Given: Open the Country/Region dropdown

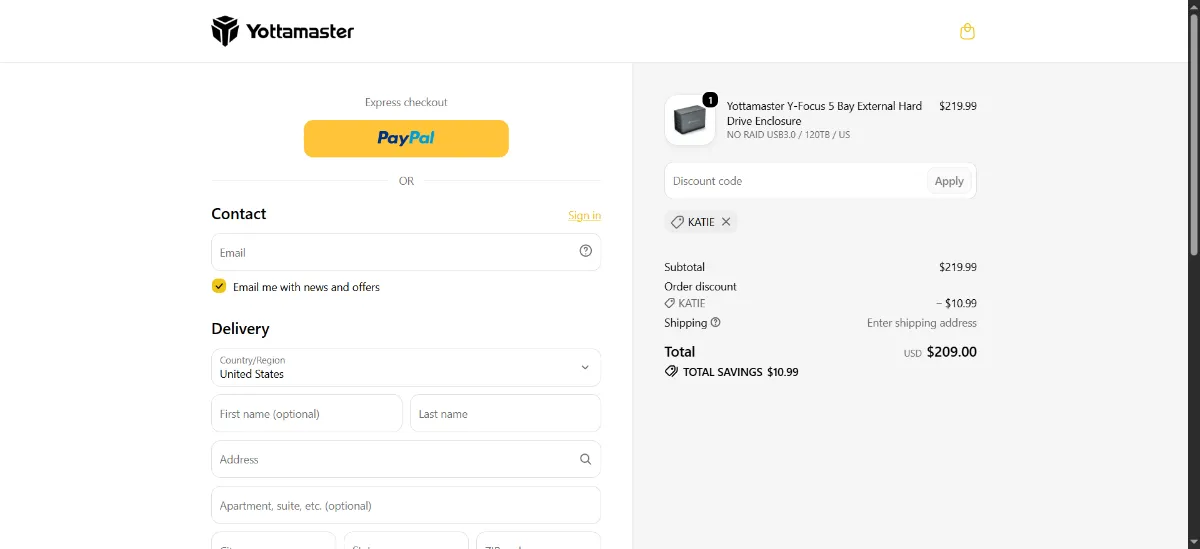Looking at the screenshot, I should [x=406, y=367].
